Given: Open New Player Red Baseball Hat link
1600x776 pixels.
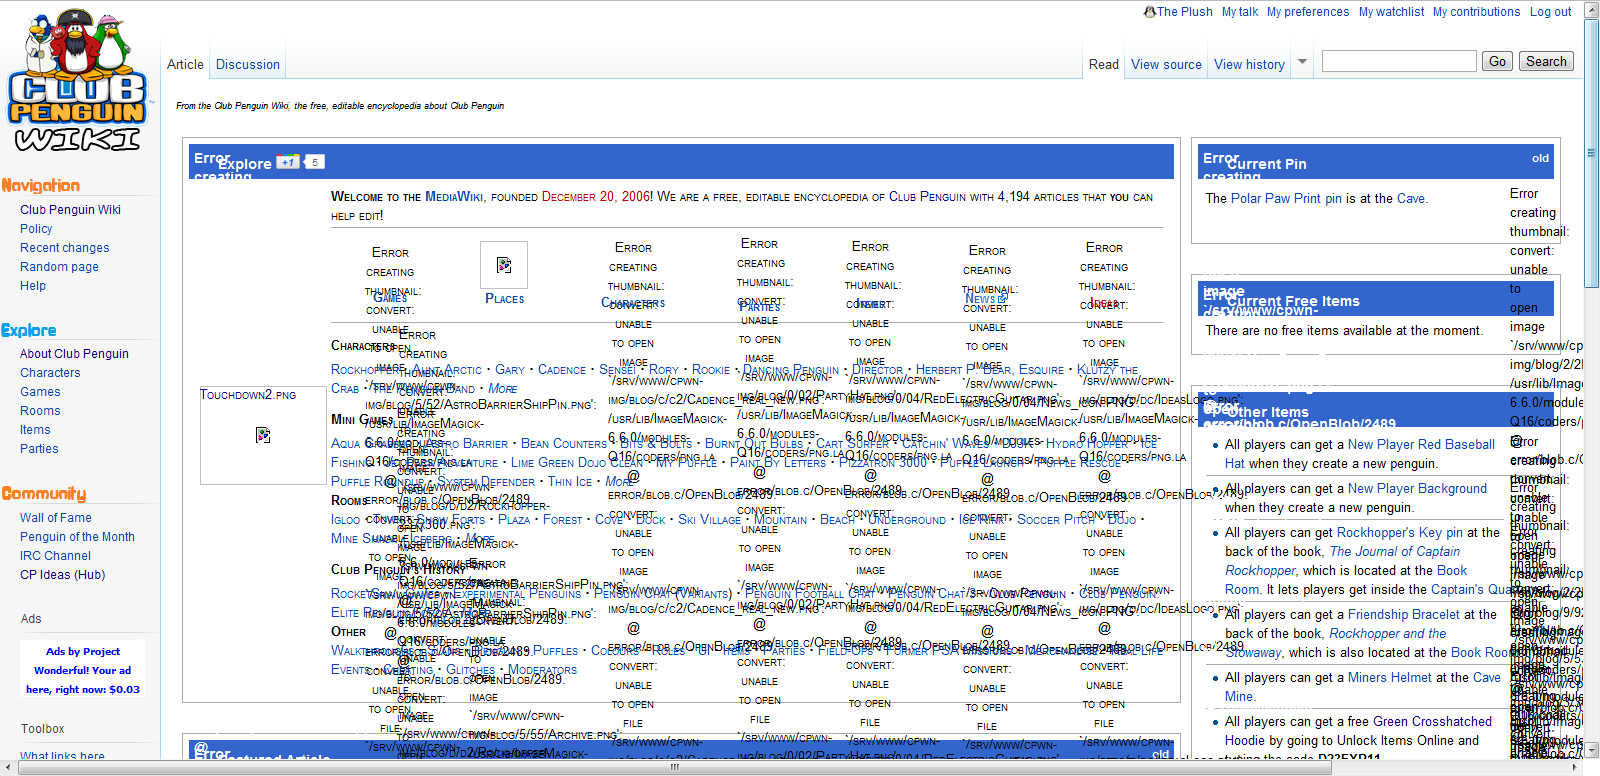Looking at the screenshot, I should click(x=1360, y=454).
